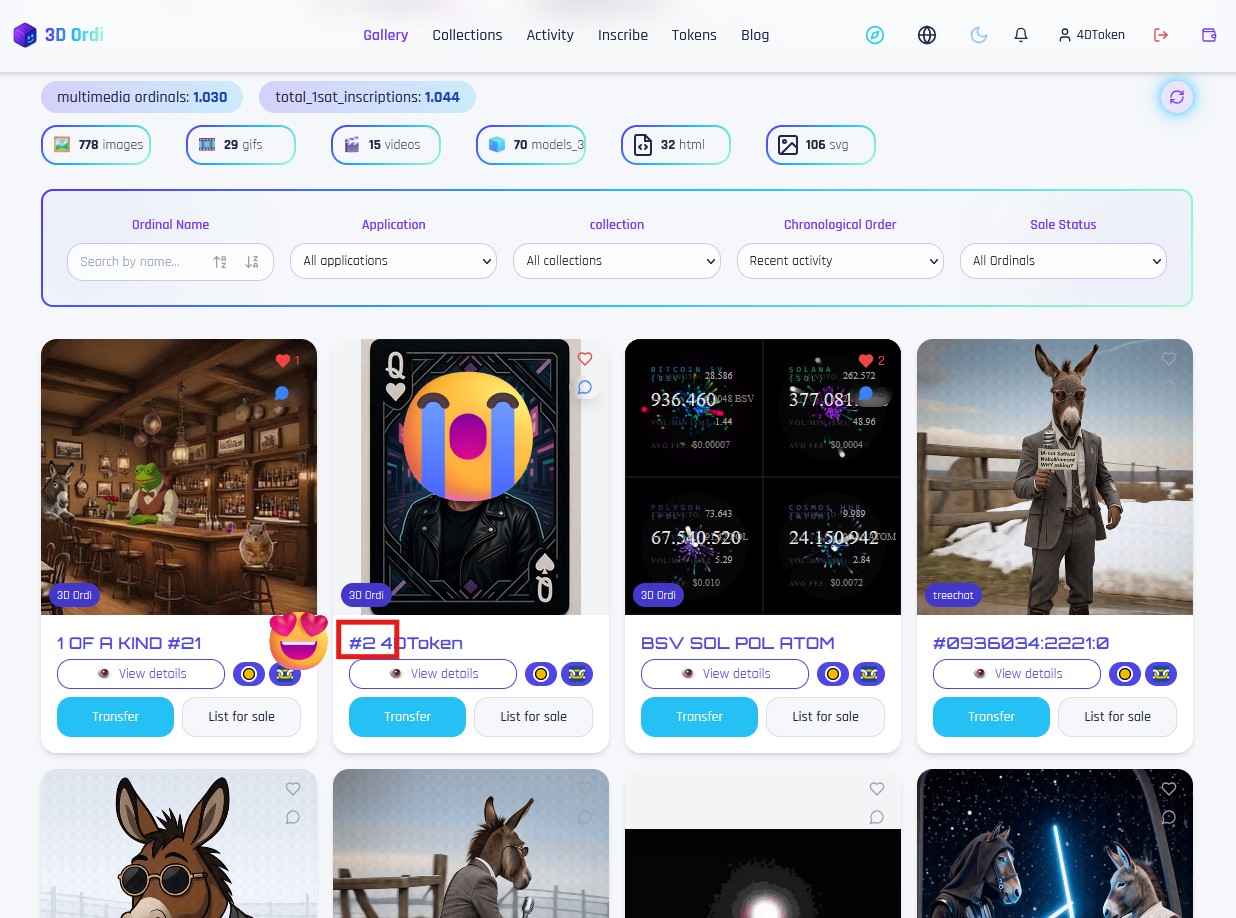Click the treechat tag on donkey card

pyautogui.click(x=953, y=595)
